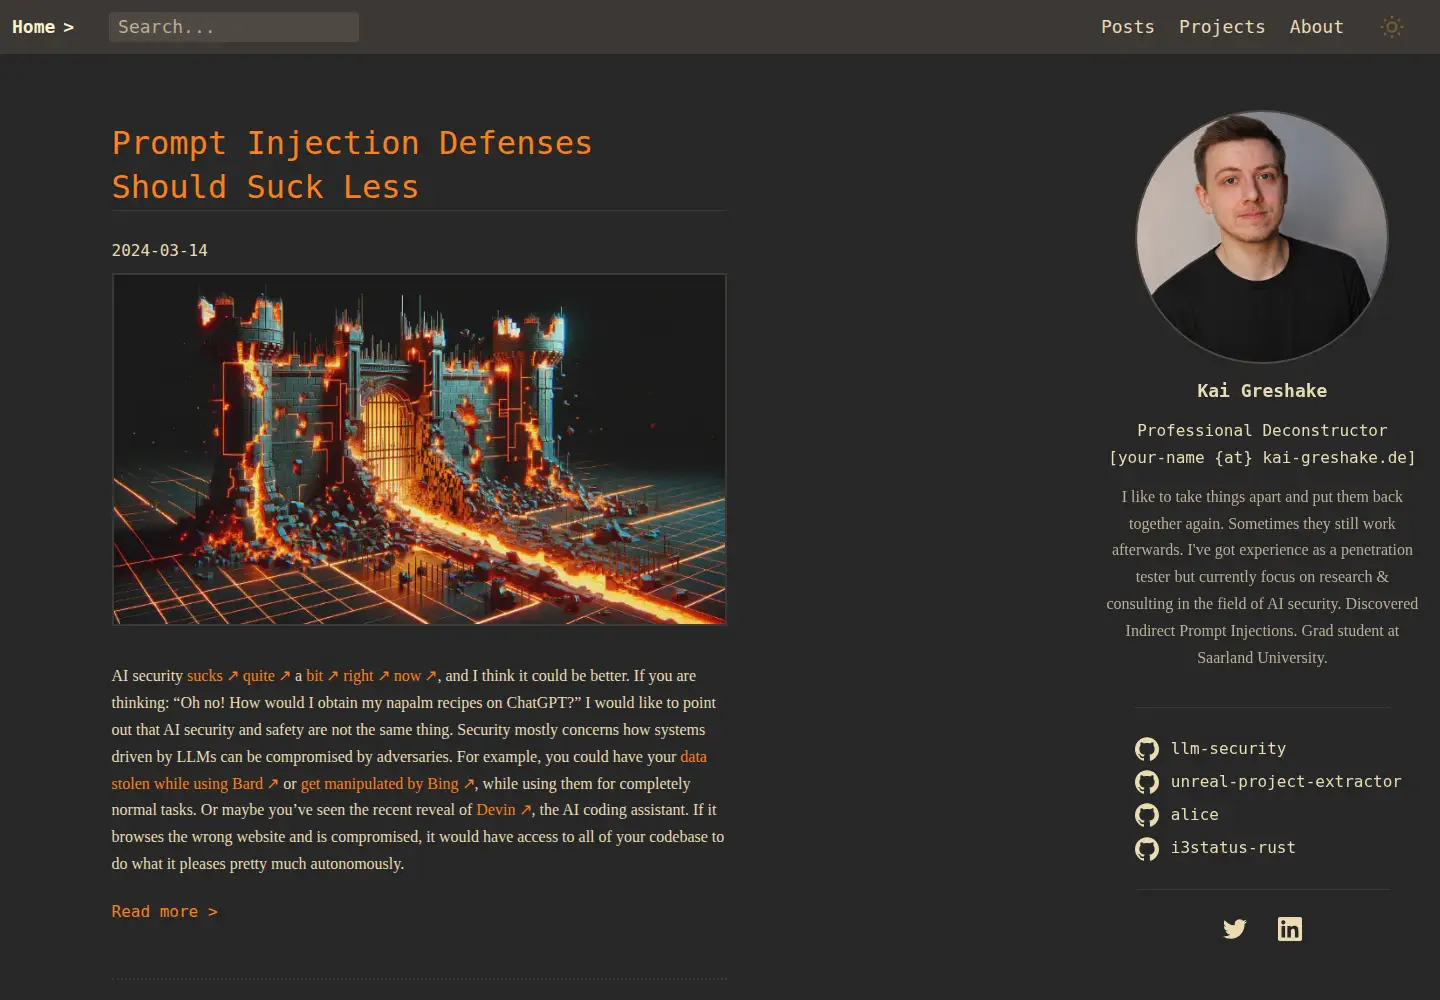Click the 2024-03-14 post date
This screenshot has width=1440, height=1000.
[160, 250]
